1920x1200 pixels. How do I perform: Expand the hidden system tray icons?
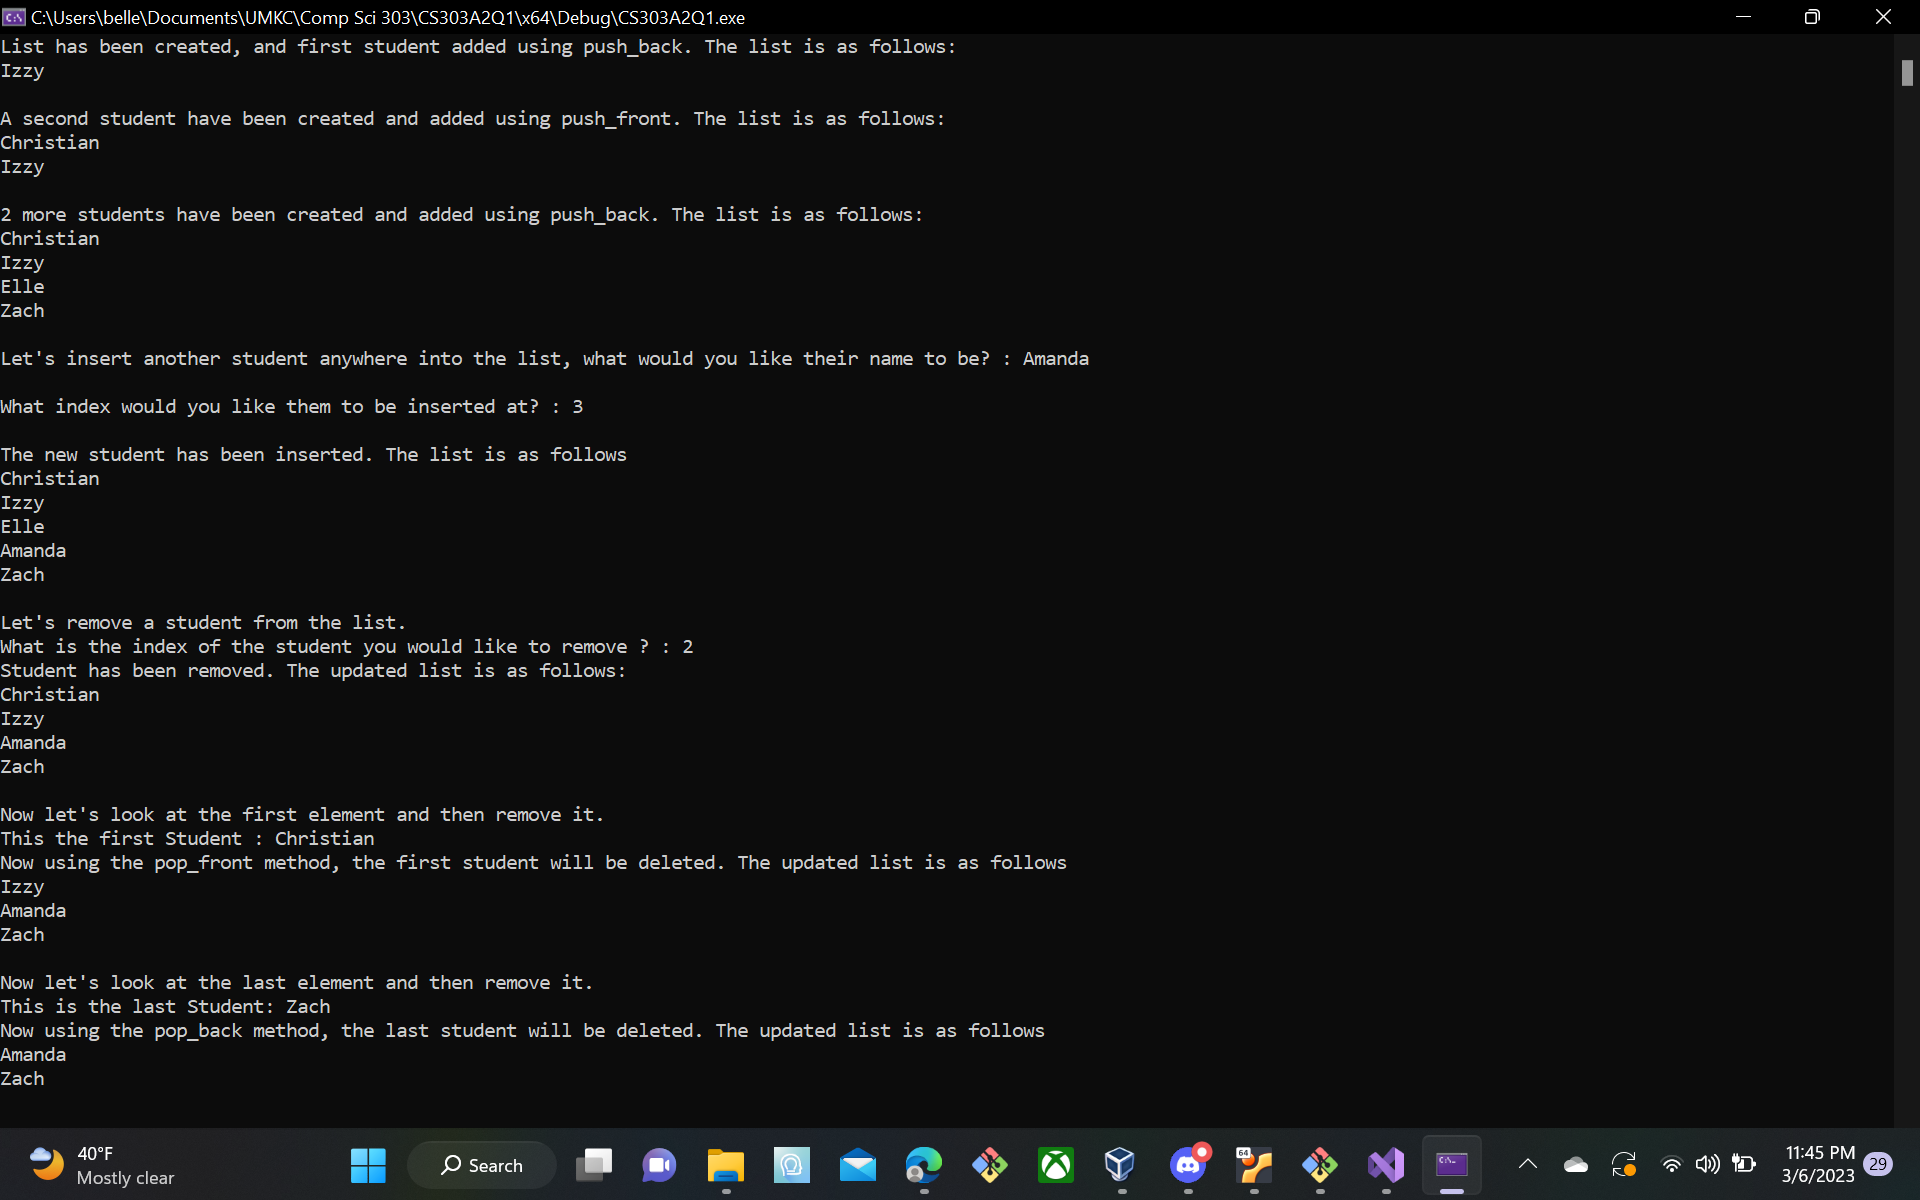1527,1164
